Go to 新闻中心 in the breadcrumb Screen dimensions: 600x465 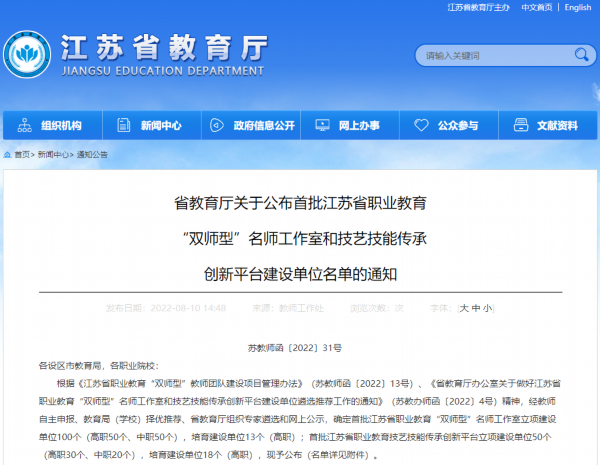click(x=52, y=155)
